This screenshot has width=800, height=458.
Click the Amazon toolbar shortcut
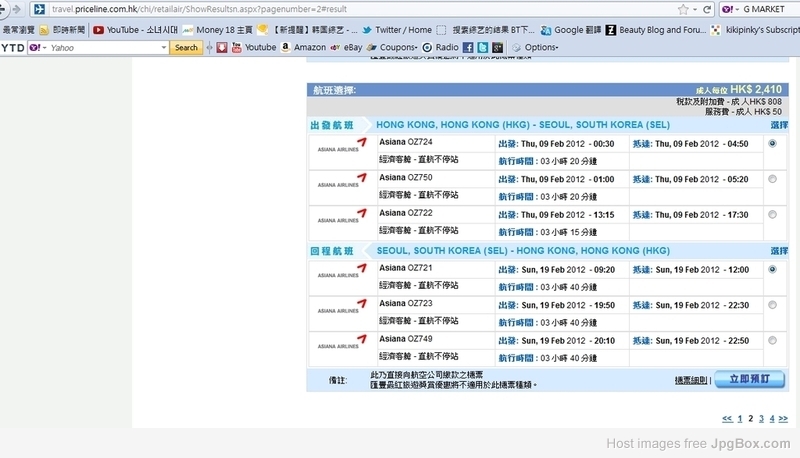(303, 47)
